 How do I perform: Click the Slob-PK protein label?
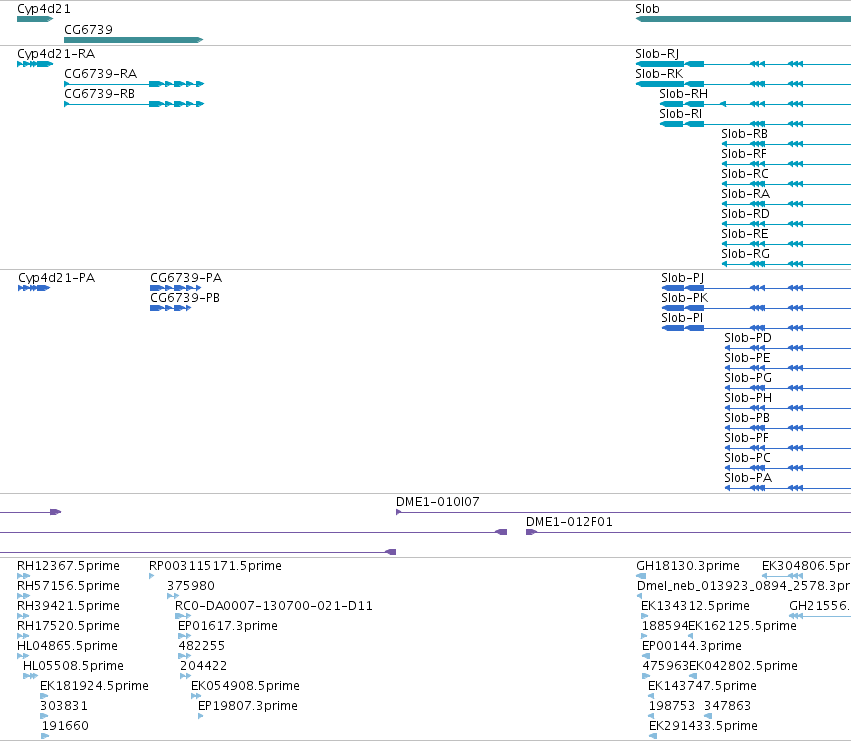(x=684, y=298)
